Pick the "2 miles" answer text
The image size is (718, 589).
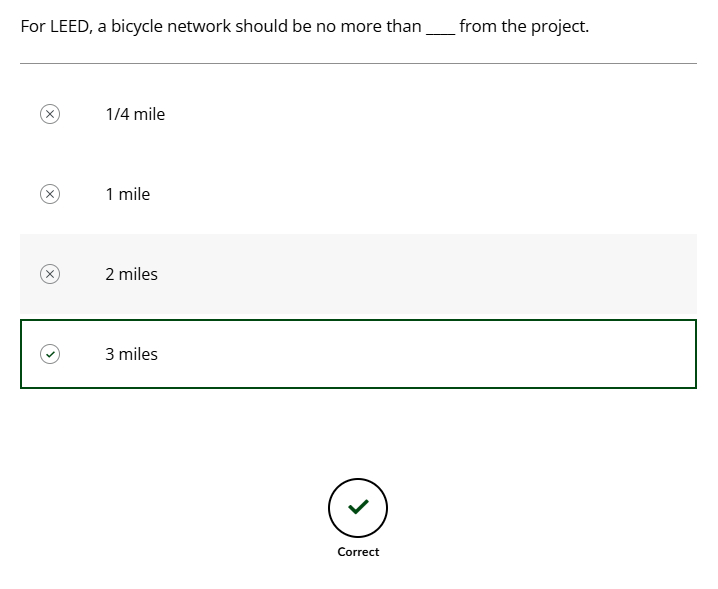tap(131, 274)
